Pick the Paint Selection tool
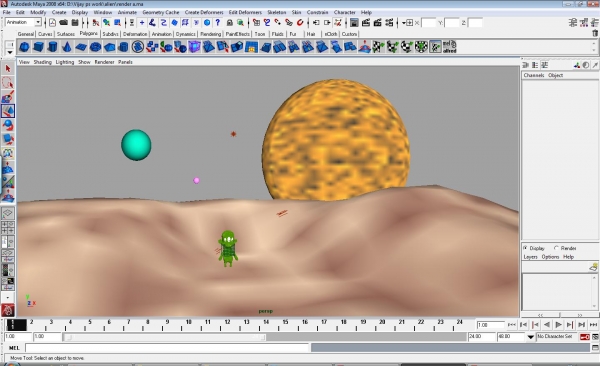This screenshot has width=600, height=366. pos(8,97)
